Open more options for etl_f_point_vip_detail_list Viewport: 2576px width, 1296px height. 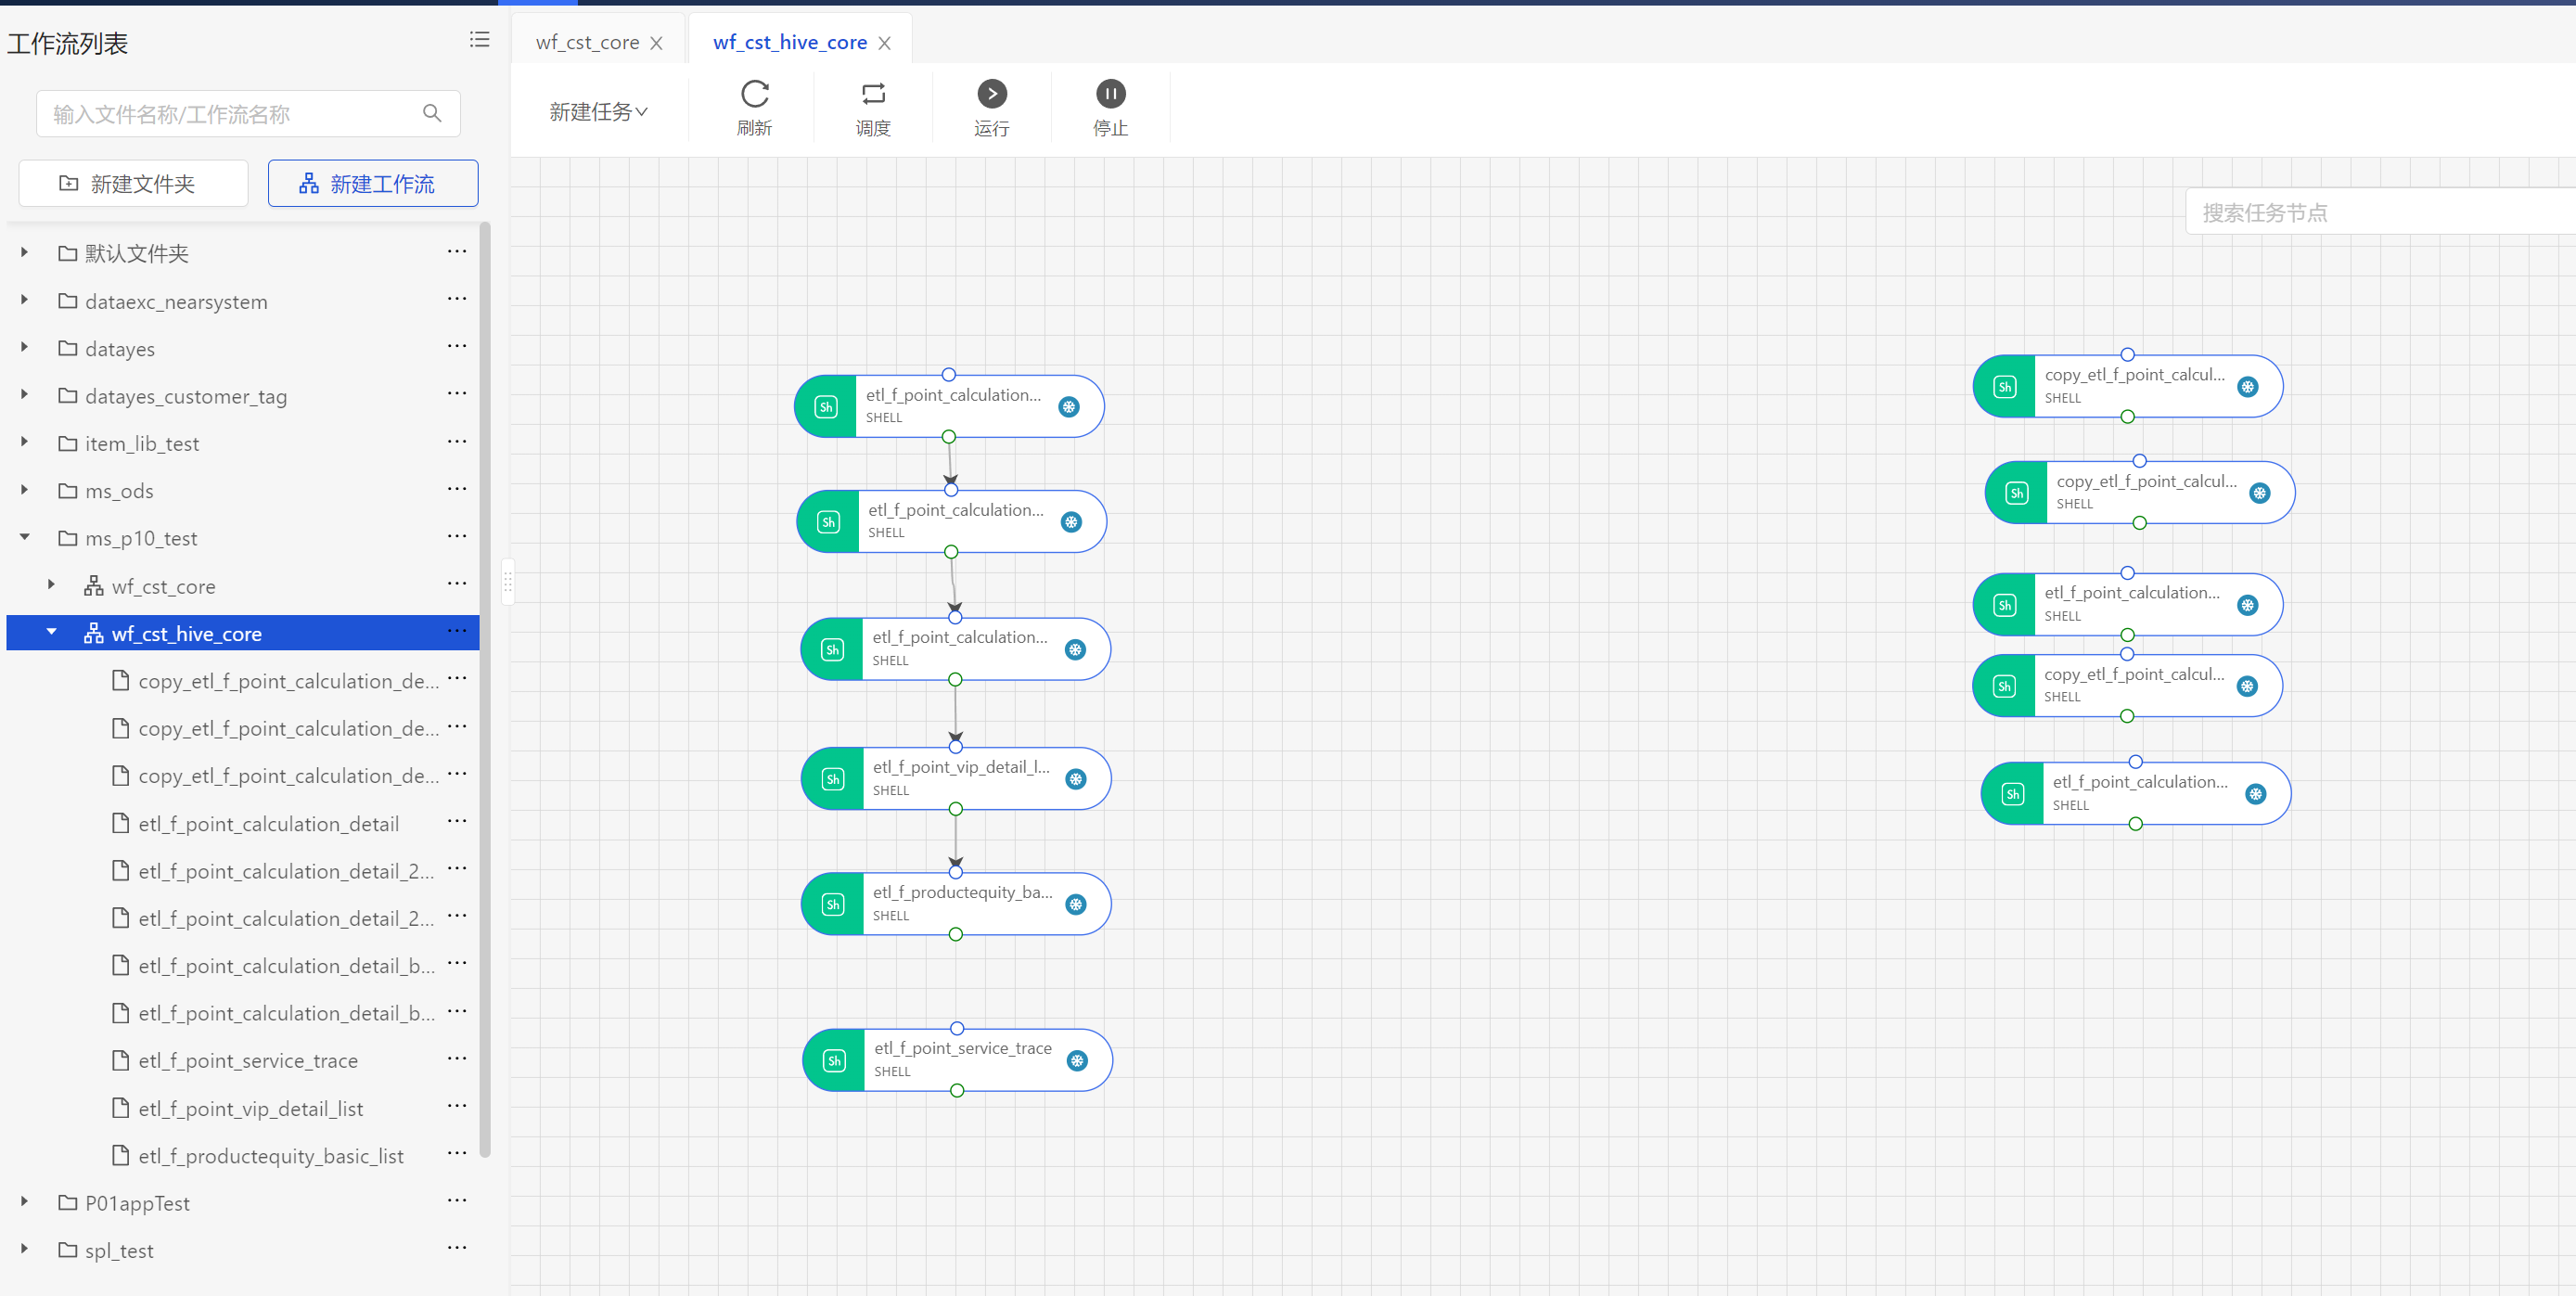[457, 1106]
